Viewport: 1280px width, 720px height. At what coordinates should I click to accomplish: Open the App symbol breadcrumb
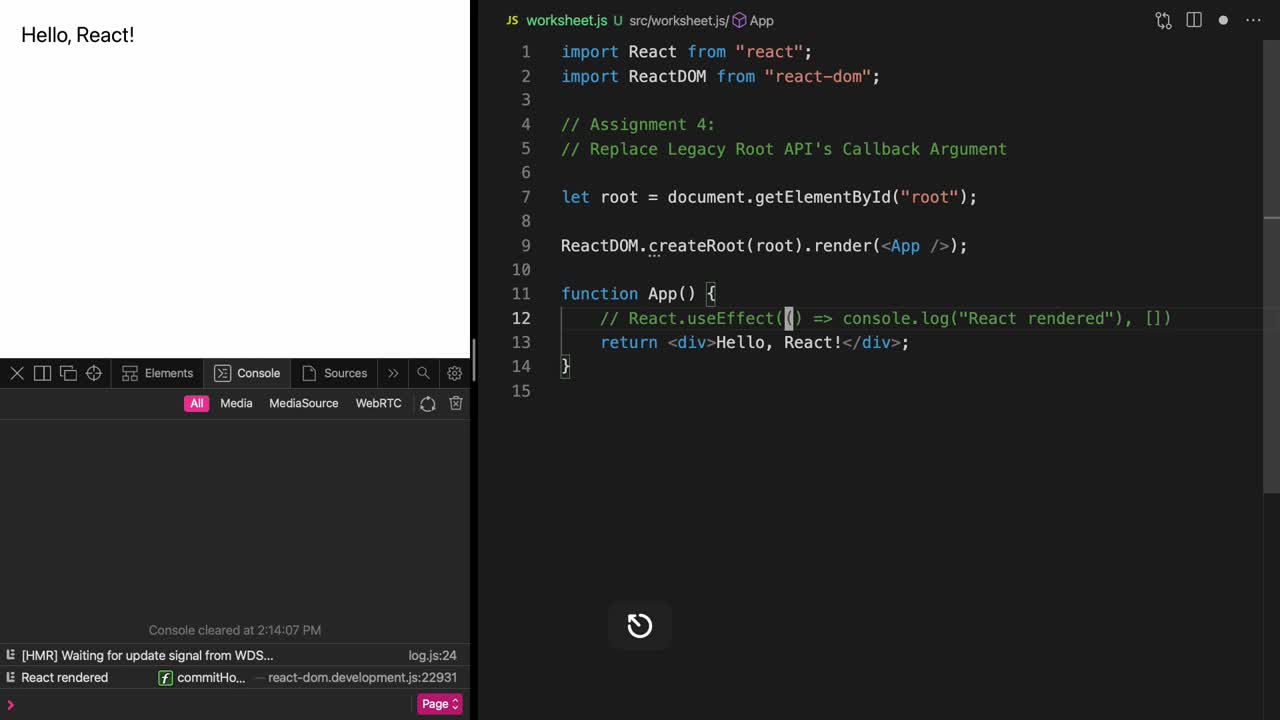(x=754, y=20)
